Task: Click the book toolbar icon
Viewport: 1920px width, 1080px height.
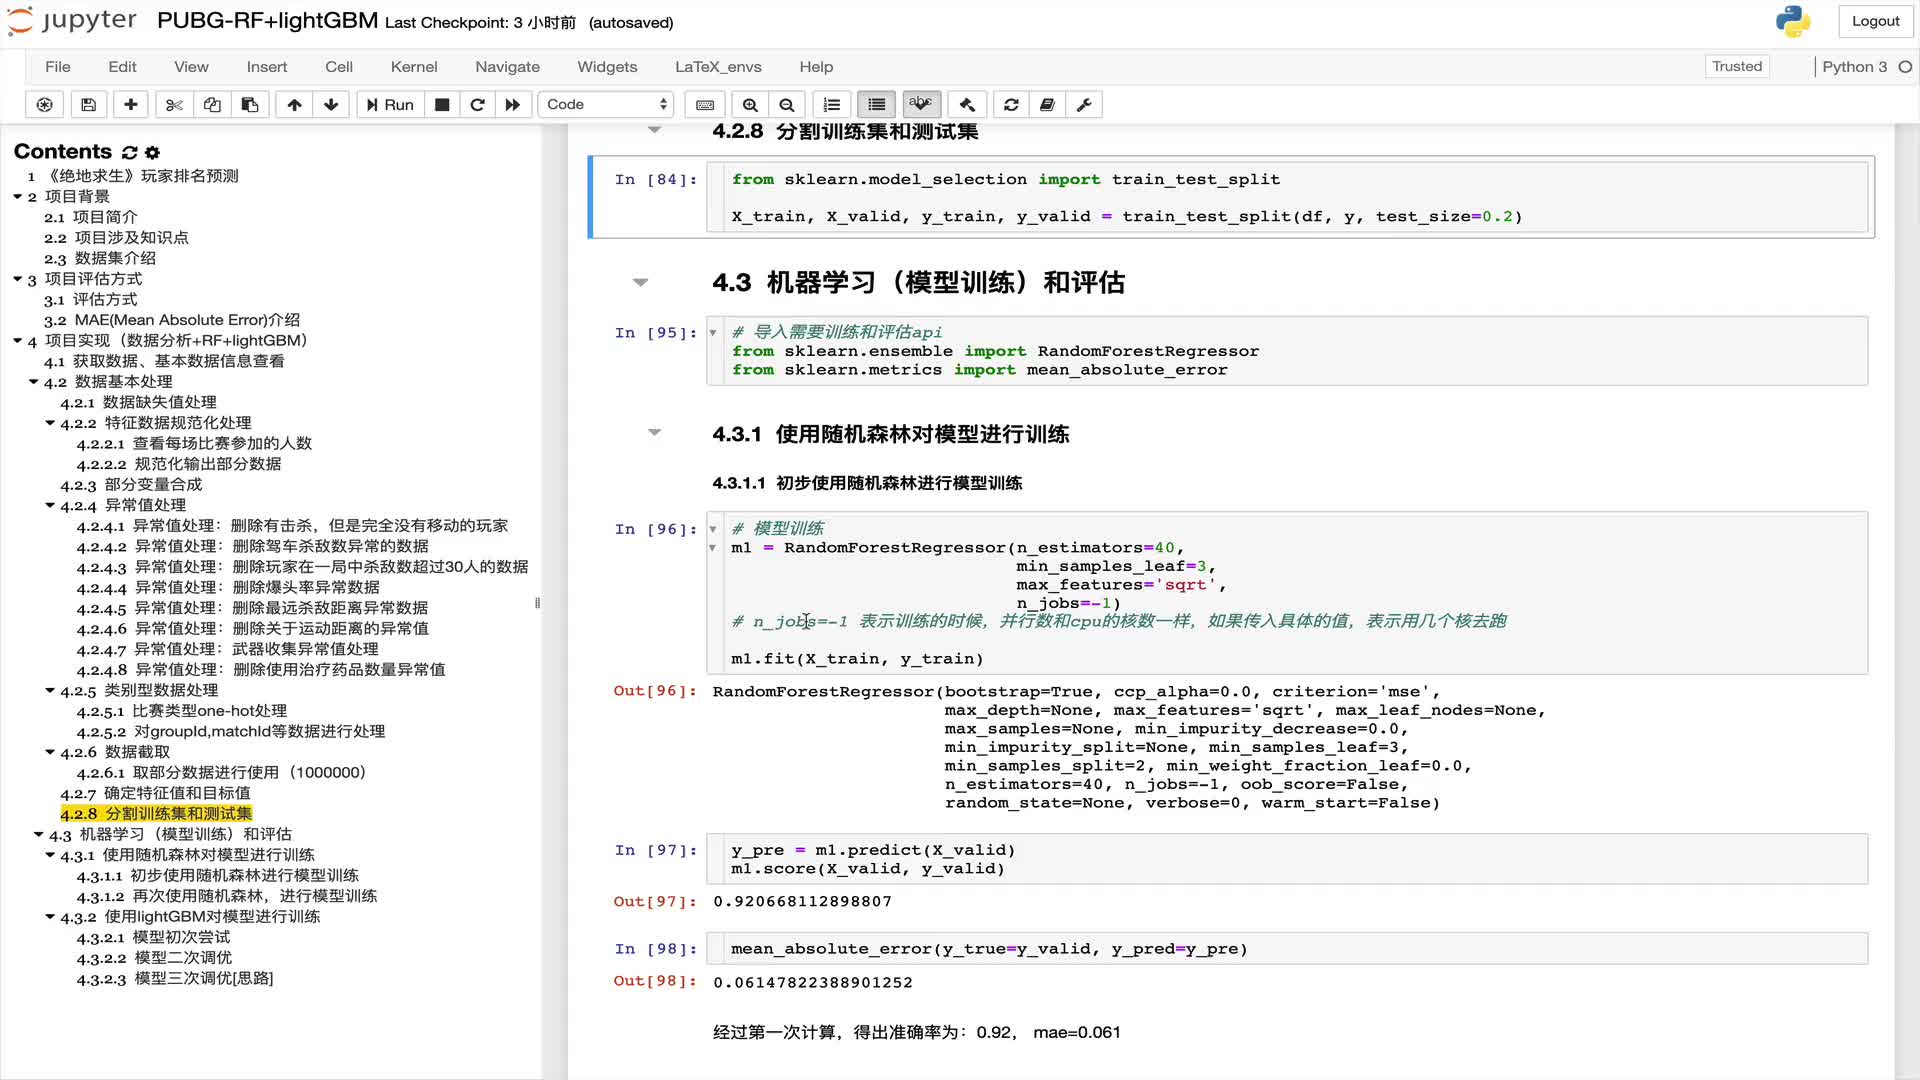Action: coord(1047,104)
